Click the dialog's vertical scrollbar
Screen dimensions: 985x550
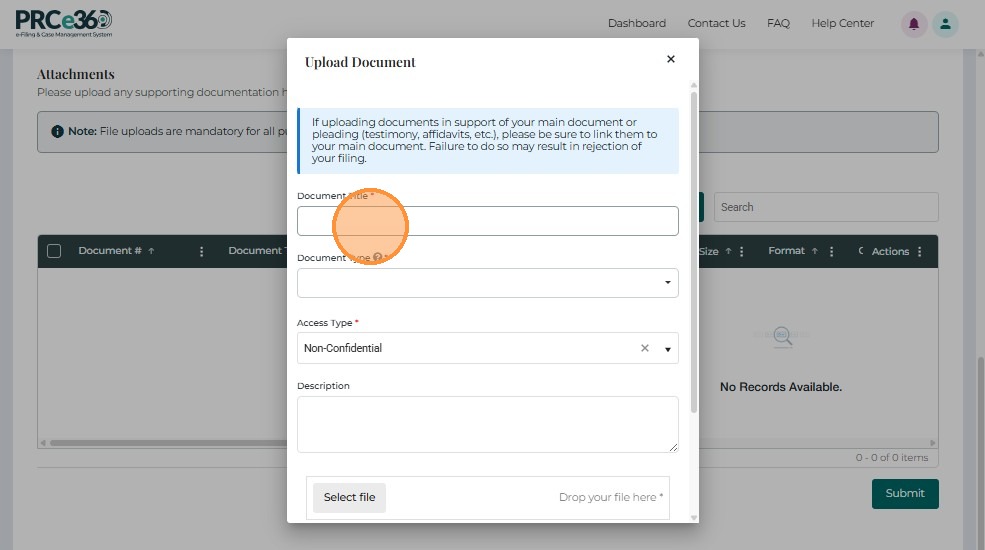(694, 251)
